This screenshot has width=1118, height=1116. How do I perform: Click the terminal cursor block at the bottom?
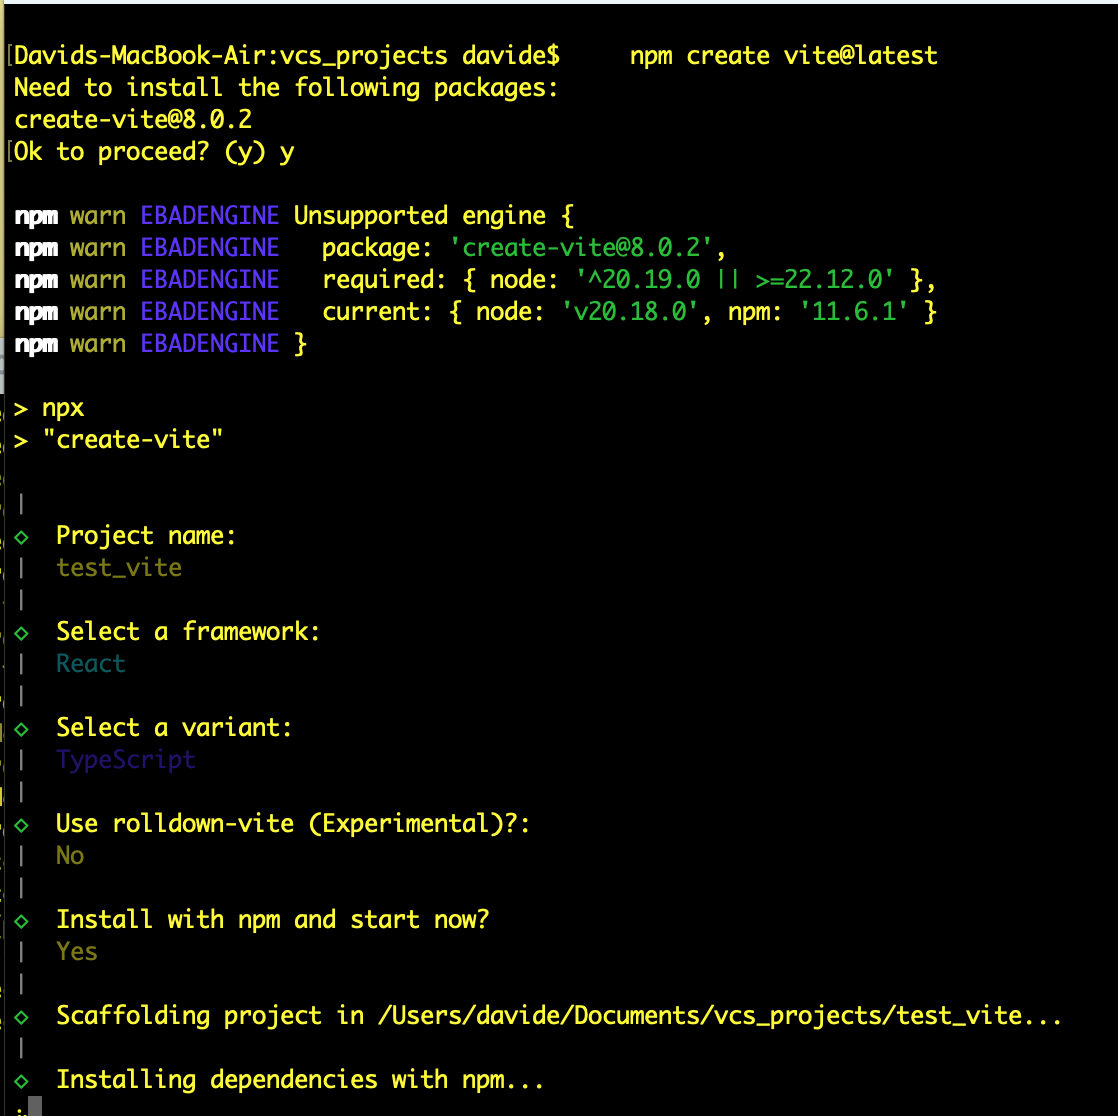click(x=35, y=1106)
